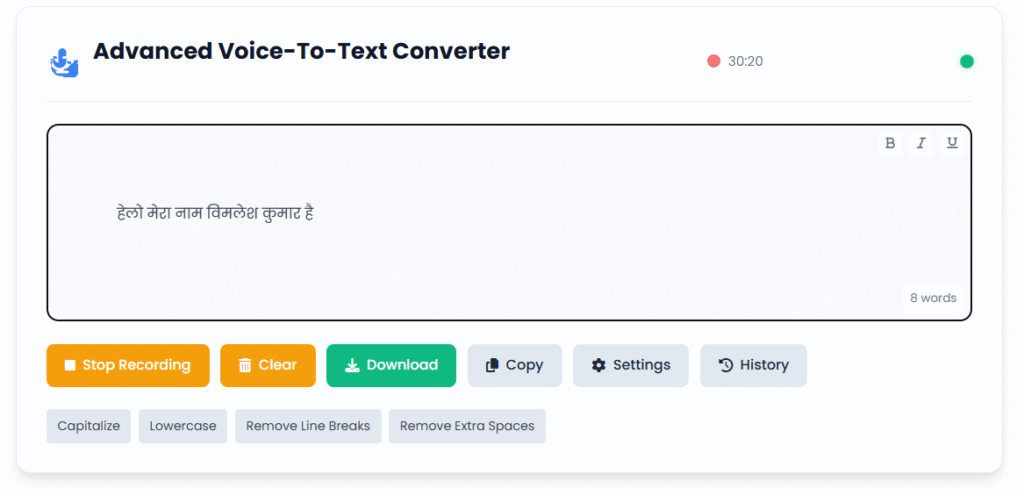This screenshot has height=496, width=1024.
Task: Click the microphone app logo icon
Action: coord(64,62)
